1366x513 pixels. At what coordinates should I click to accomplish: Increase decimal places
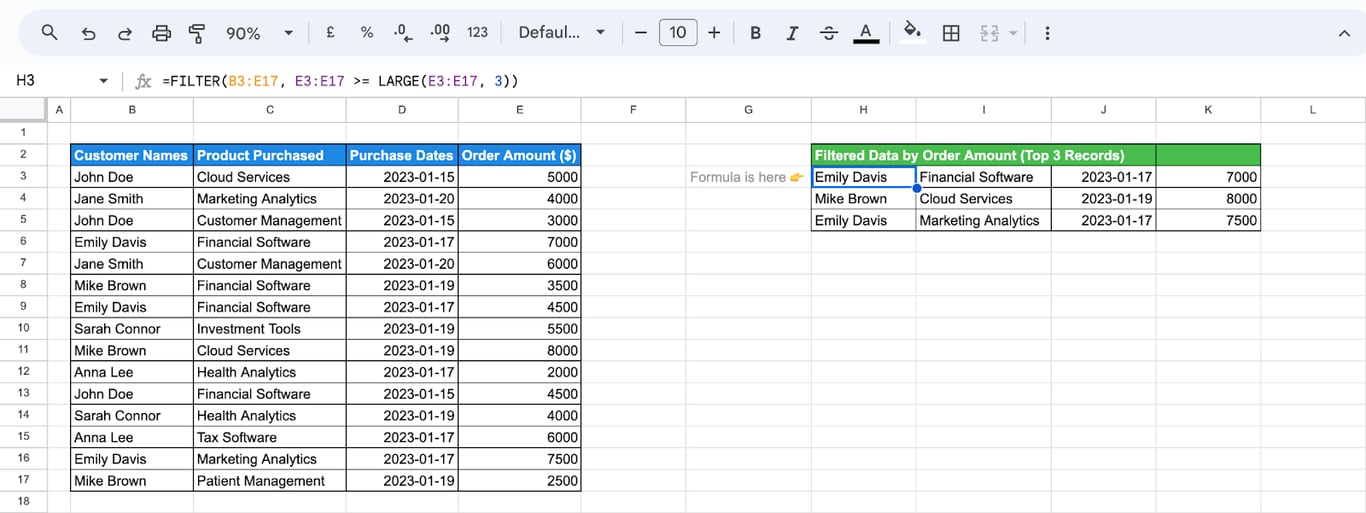click(440, 33)
